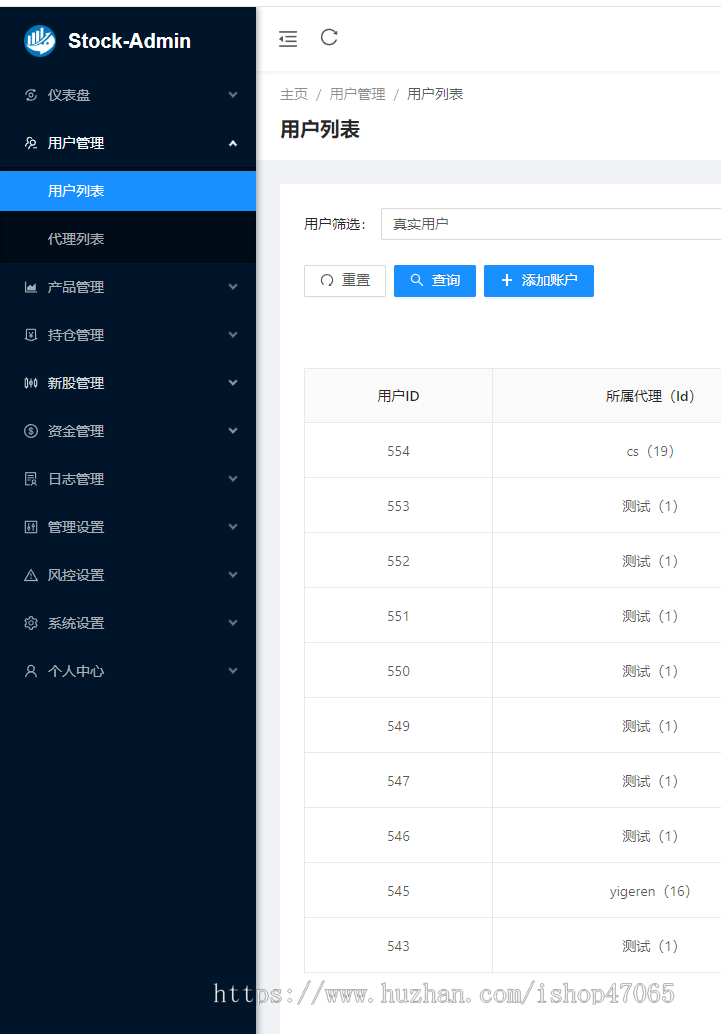Click the agent cell cs（19）

click(x=650, y=451)
